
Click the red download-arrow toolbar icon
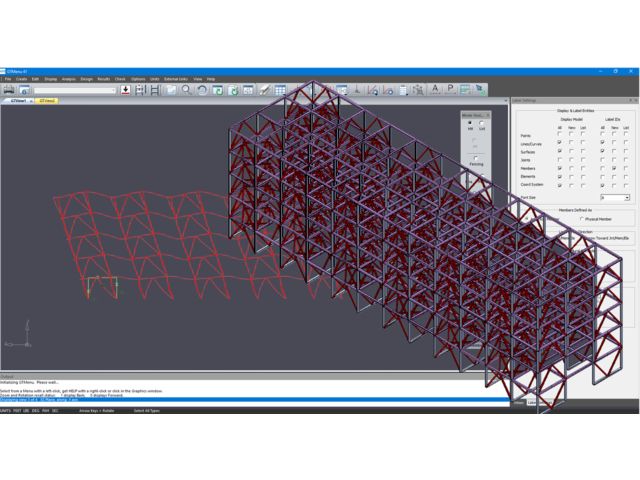[125, 90]
